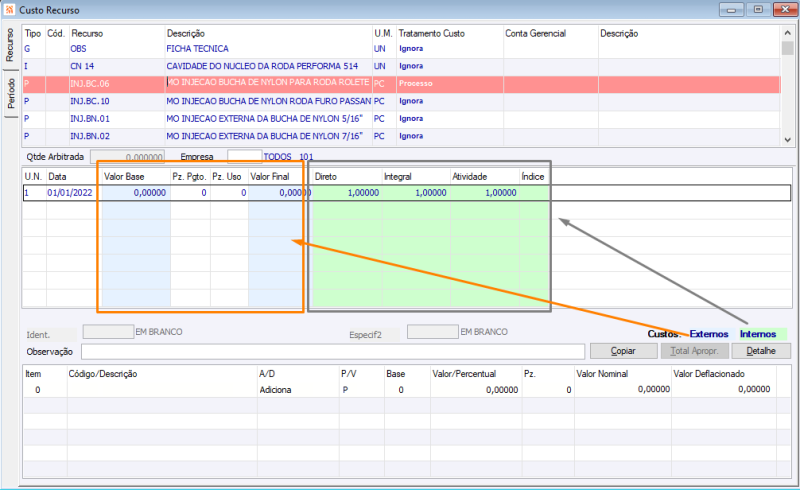Click the Integral 1,00000 cell
This screenshot has width=800, height=490.
coord(415,193)
